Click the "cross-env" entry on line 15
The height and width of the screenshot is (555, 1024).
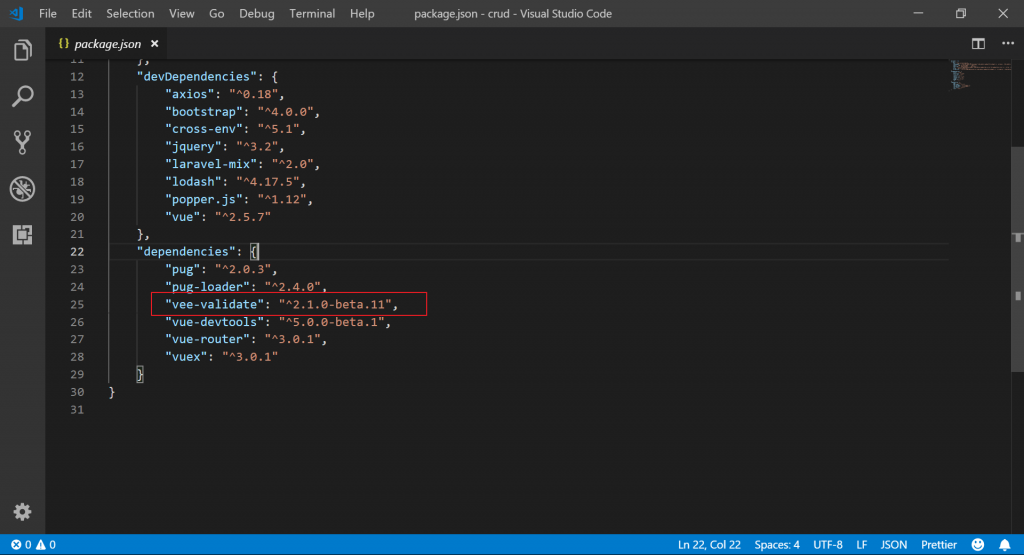pyautogui.click(x=235, y=129)
